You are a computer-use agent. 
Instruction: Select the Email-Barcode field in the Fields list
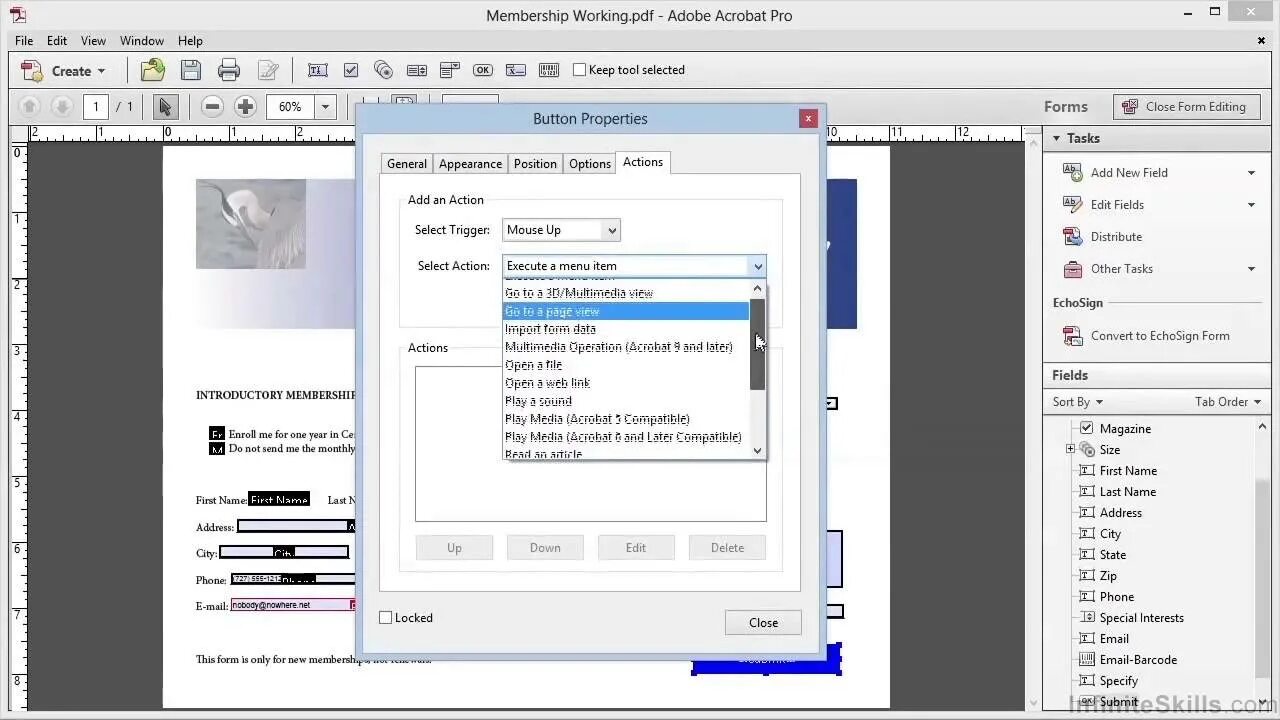click(x=1138, y=660)
